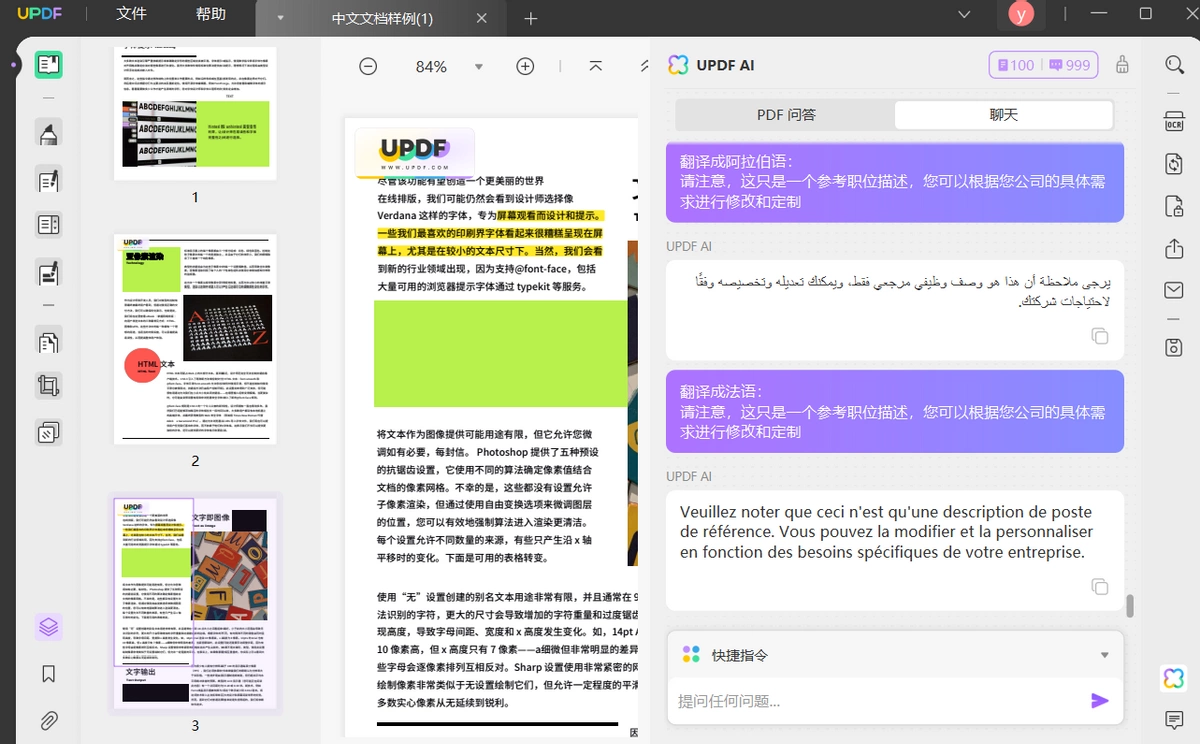Select page 1 thumbnail

[x=195, y=114]
